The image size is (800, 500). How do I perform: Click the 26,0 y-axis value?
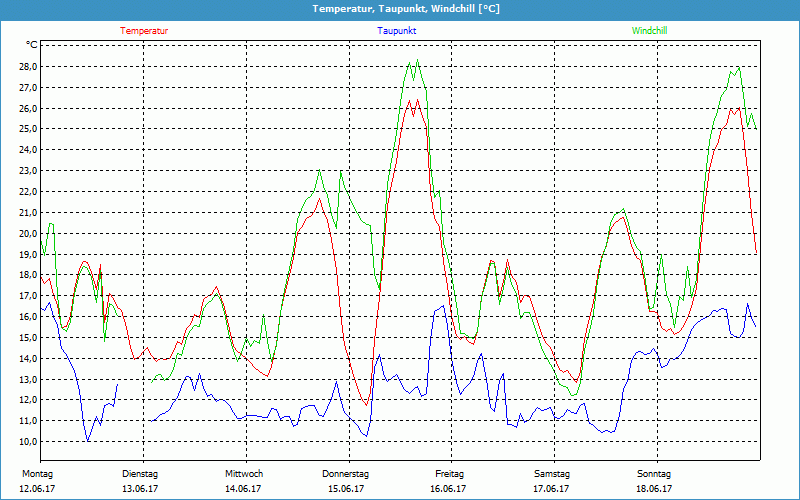point(28,109)
